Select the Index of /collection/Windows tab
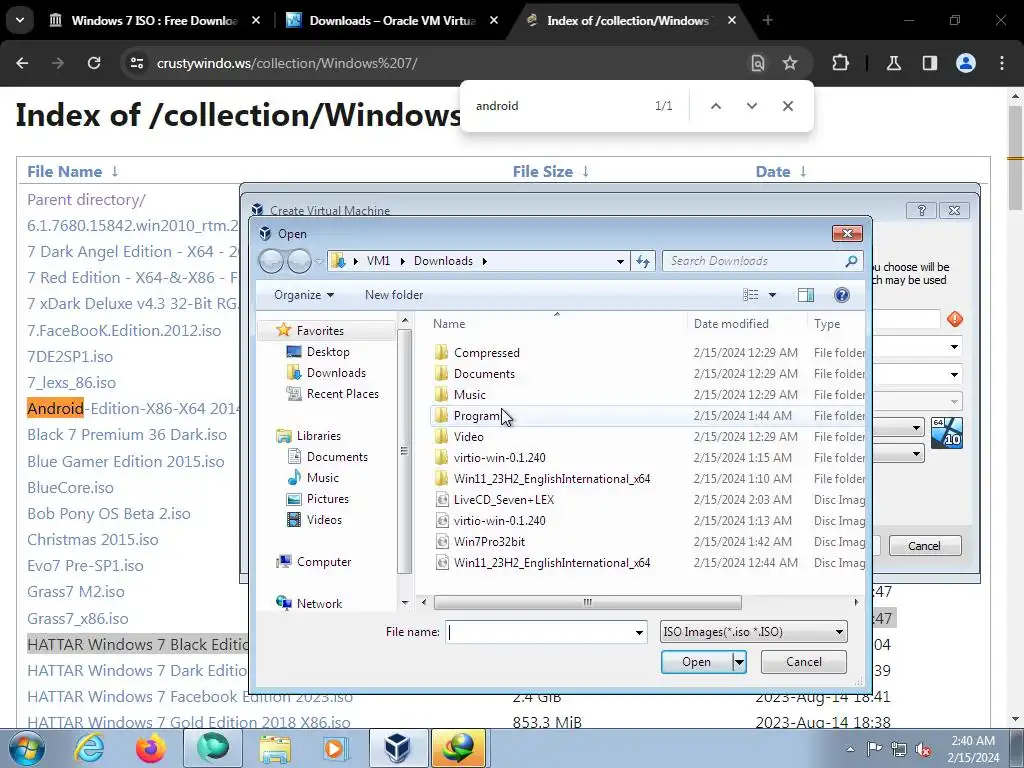Screen dimensions: 1024x768 pyautogui.click(x=630, y=21)
